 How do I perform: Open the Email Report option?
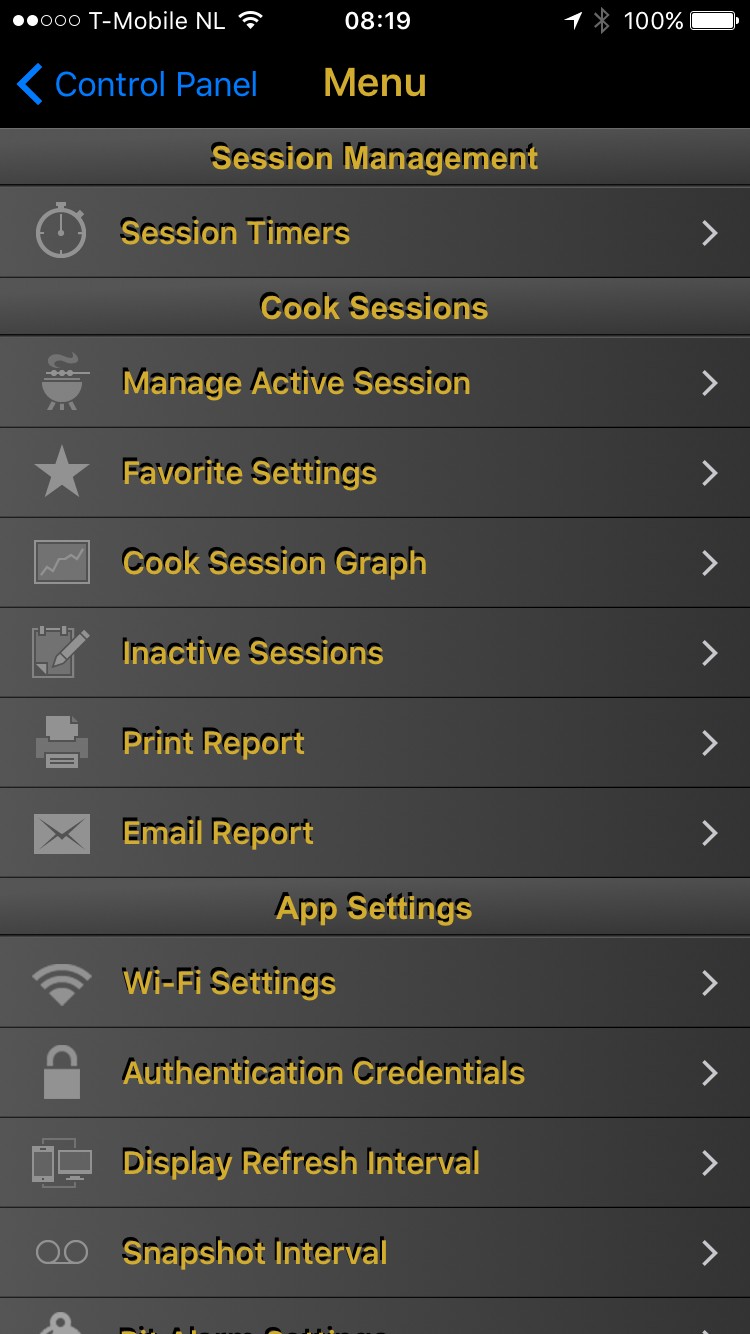click(218, 833)
